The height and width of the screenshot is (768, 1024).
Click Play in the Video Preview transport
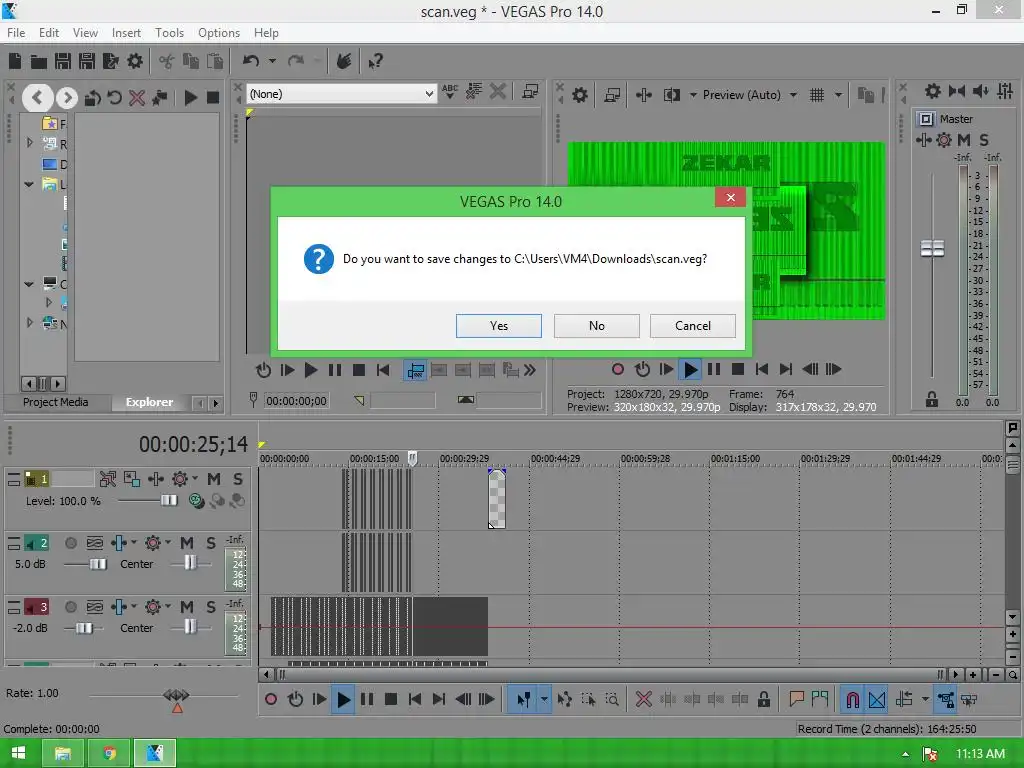click(x=690, y=370)
